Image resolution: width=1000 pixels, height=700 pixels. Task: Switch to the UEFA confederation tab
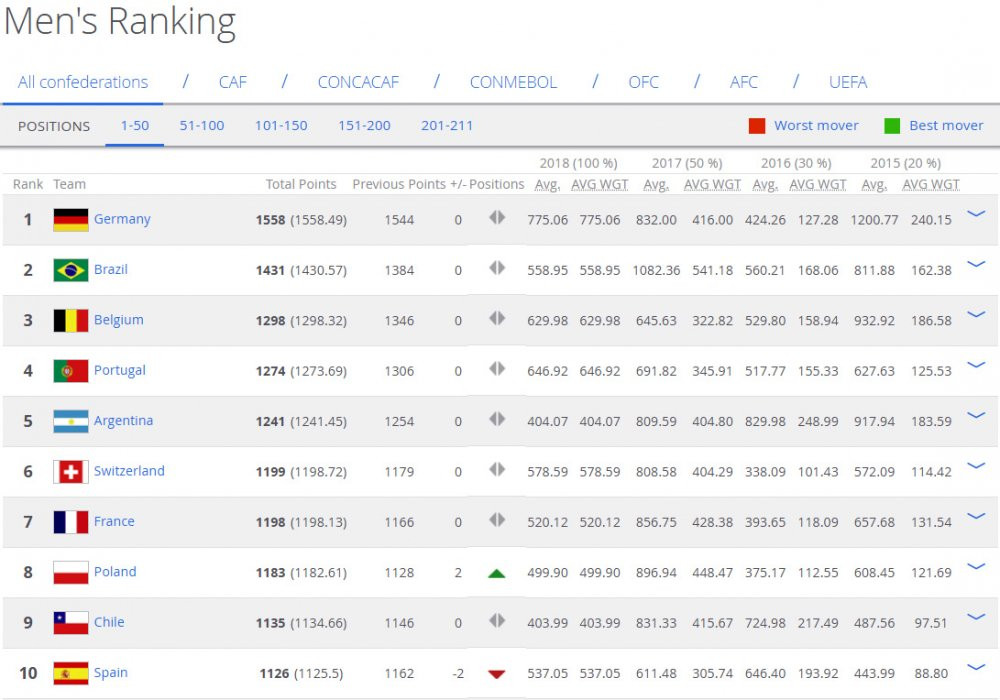coord(847,82)
